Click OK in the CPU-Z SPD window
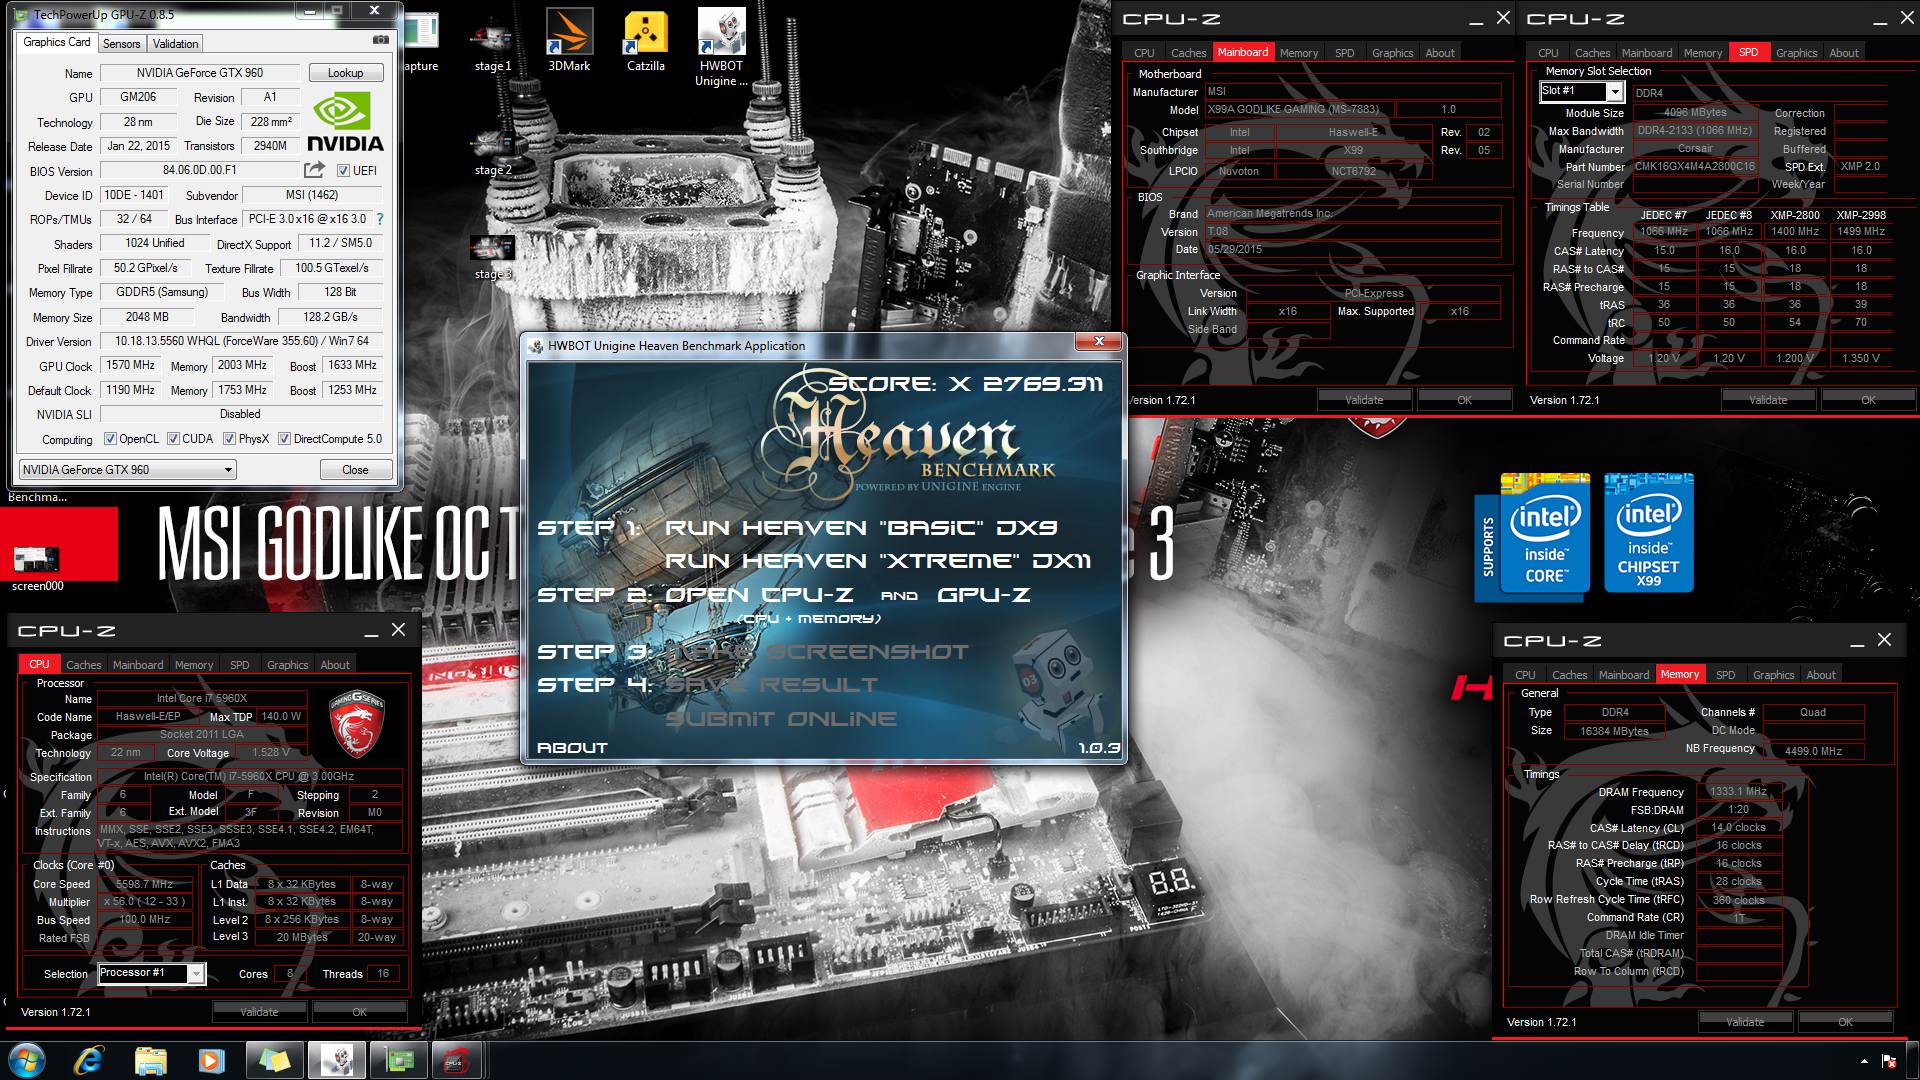 coord(1868,400)
